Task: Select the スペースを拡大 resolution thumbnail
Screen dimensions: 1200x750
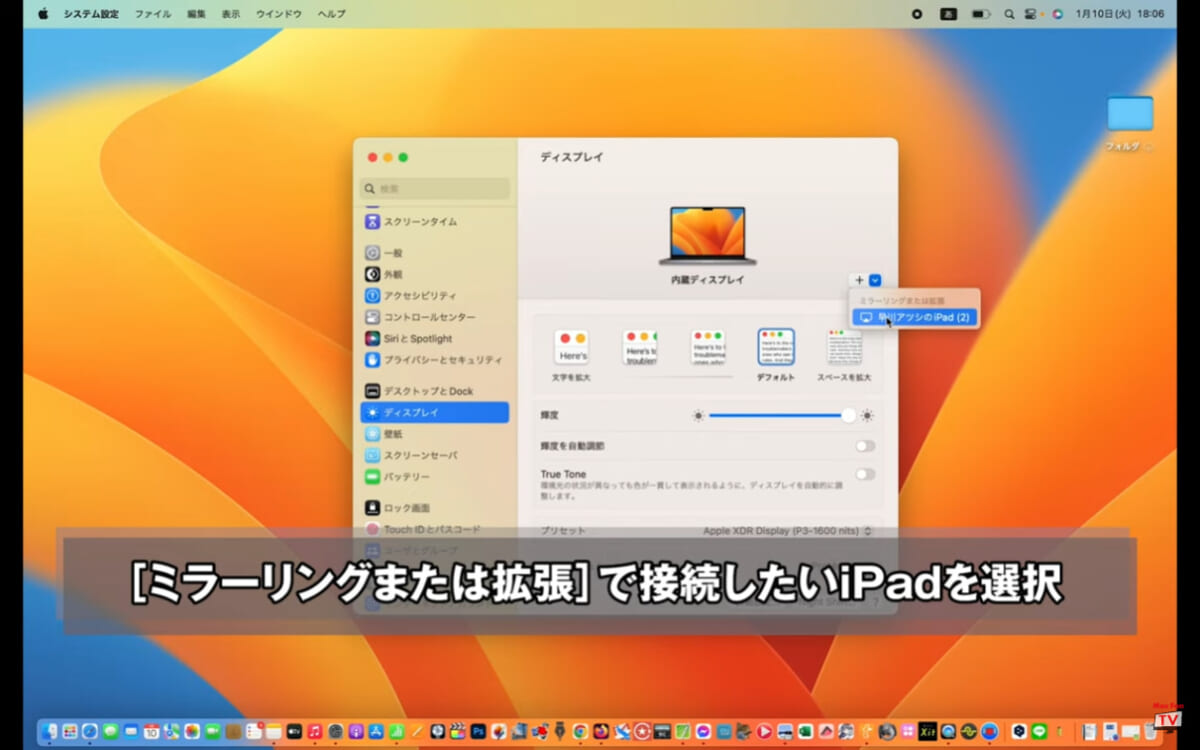Action: (843, 347)
